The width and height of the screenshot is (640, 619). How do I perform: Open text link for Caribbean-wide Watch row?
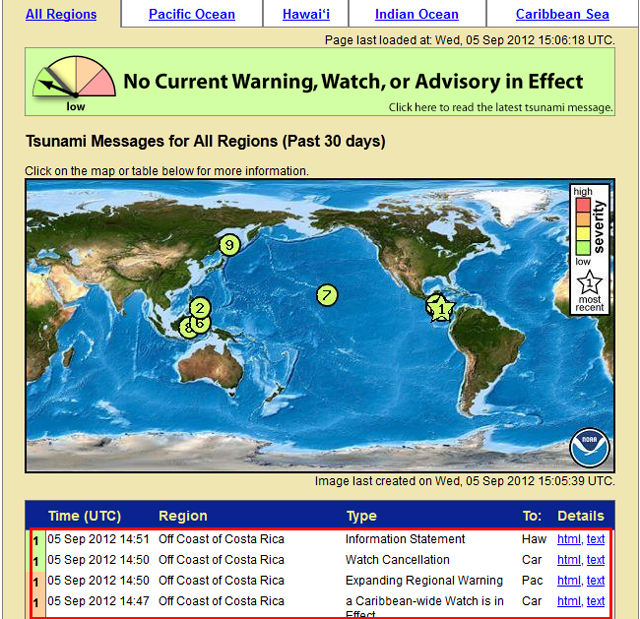click(x=596, y=601)
